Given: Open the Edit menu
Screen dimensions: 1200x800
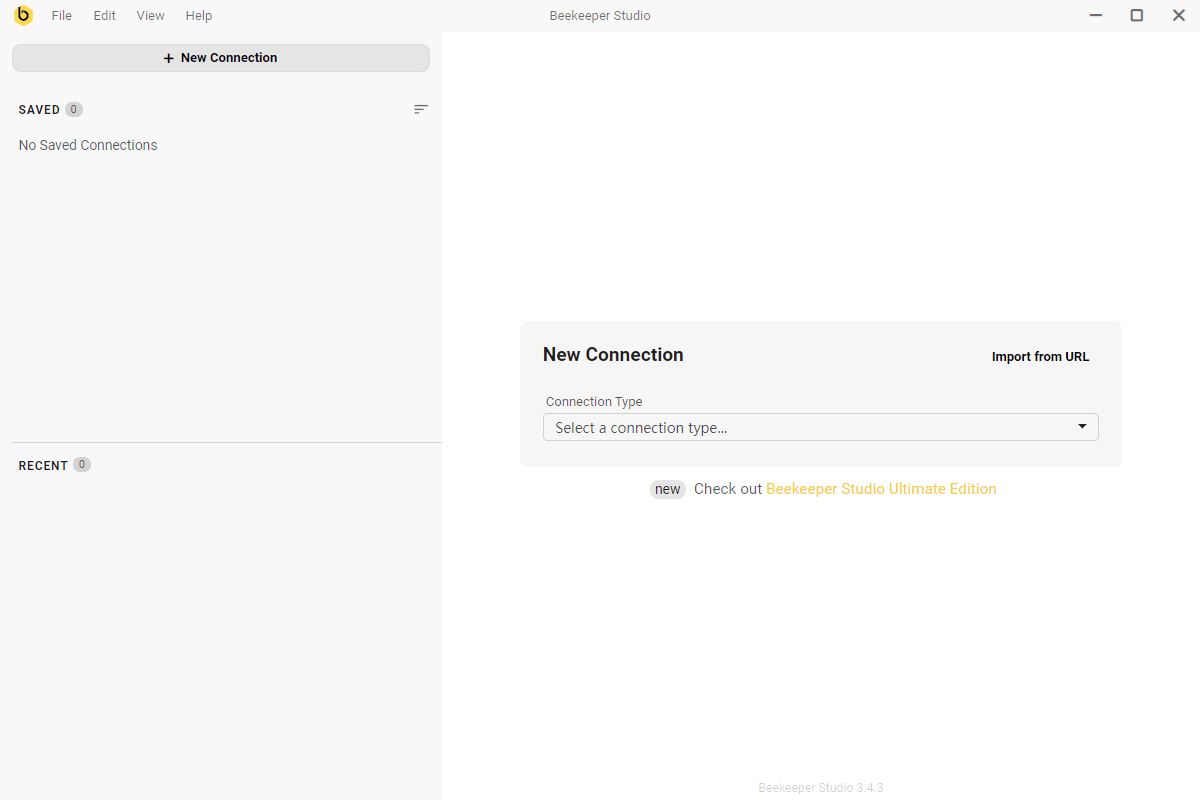Looking at the screenshot, I should coord(105,15).
